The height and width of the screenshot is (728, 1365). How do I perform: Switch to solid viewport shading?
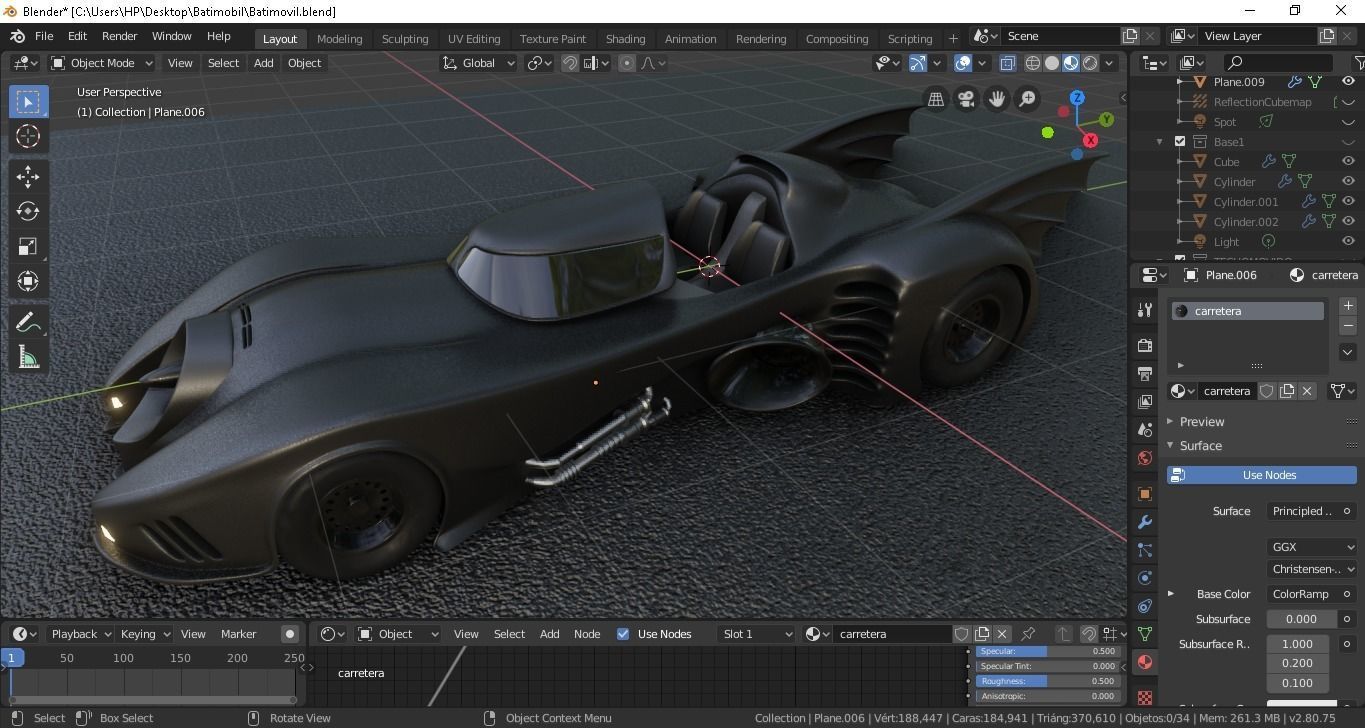1052,63
